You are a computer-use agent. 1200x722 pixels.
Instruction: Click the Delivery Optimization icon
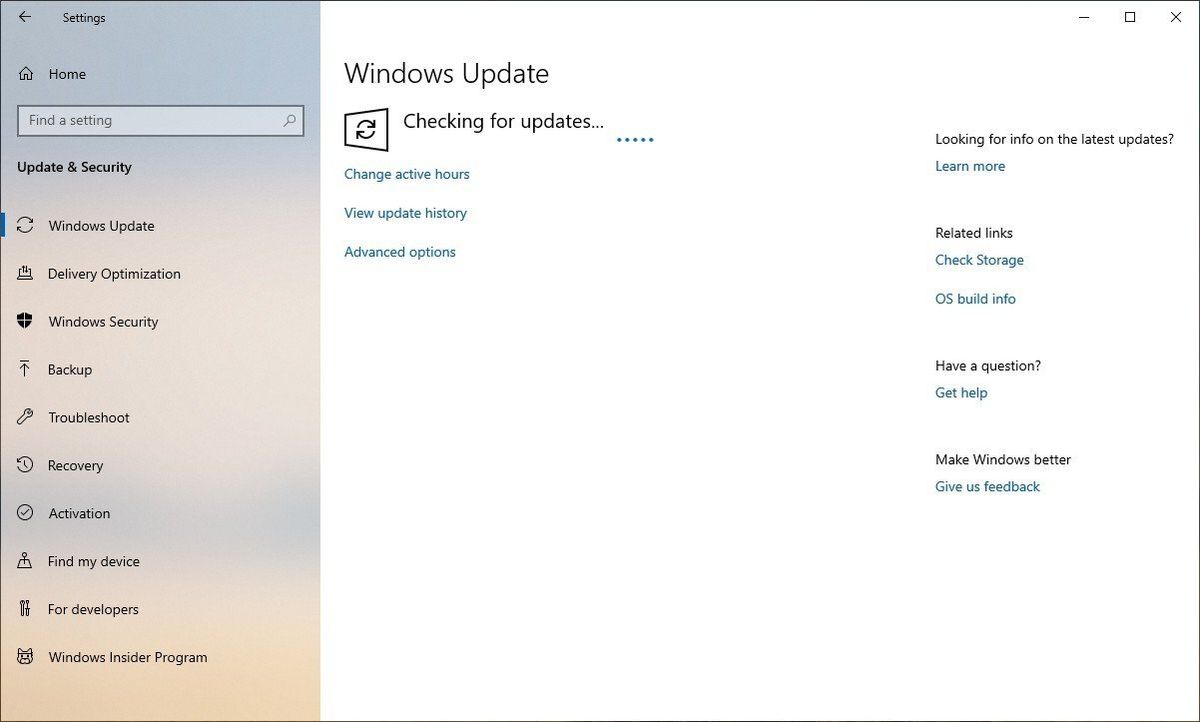pos(25,273)
